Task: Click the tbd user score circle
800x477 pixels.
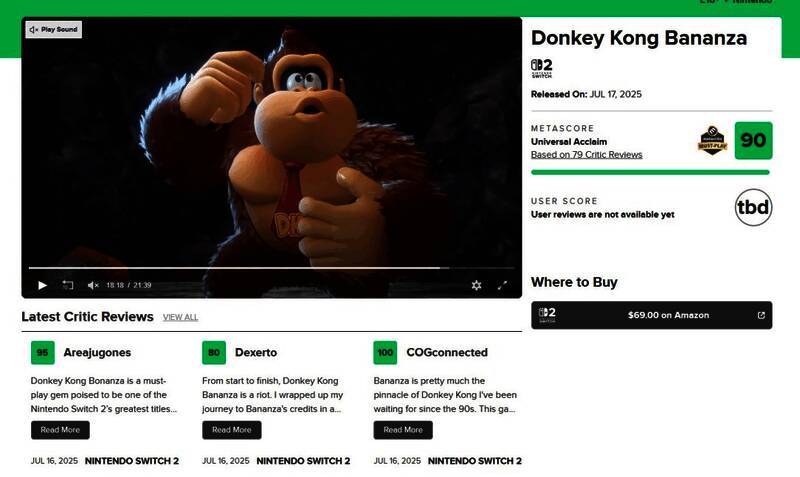Action: 753,207
